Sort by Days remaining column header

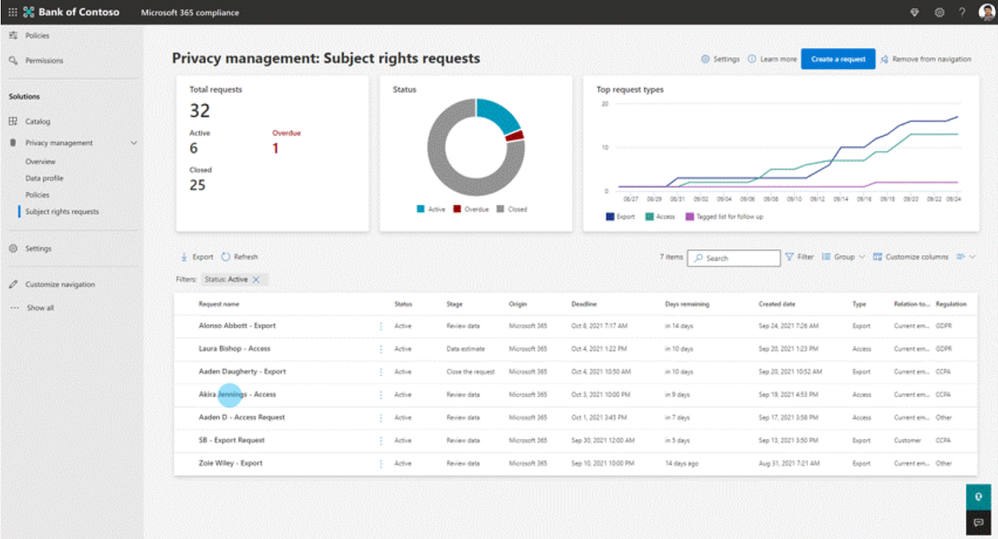pos(687,304)
